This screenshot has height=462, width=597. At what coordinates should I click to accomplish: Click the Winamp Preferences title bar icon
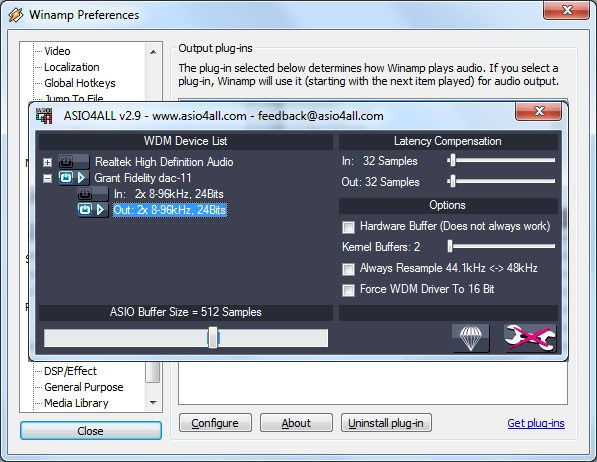pyautogui.click(x=16, y=15)
